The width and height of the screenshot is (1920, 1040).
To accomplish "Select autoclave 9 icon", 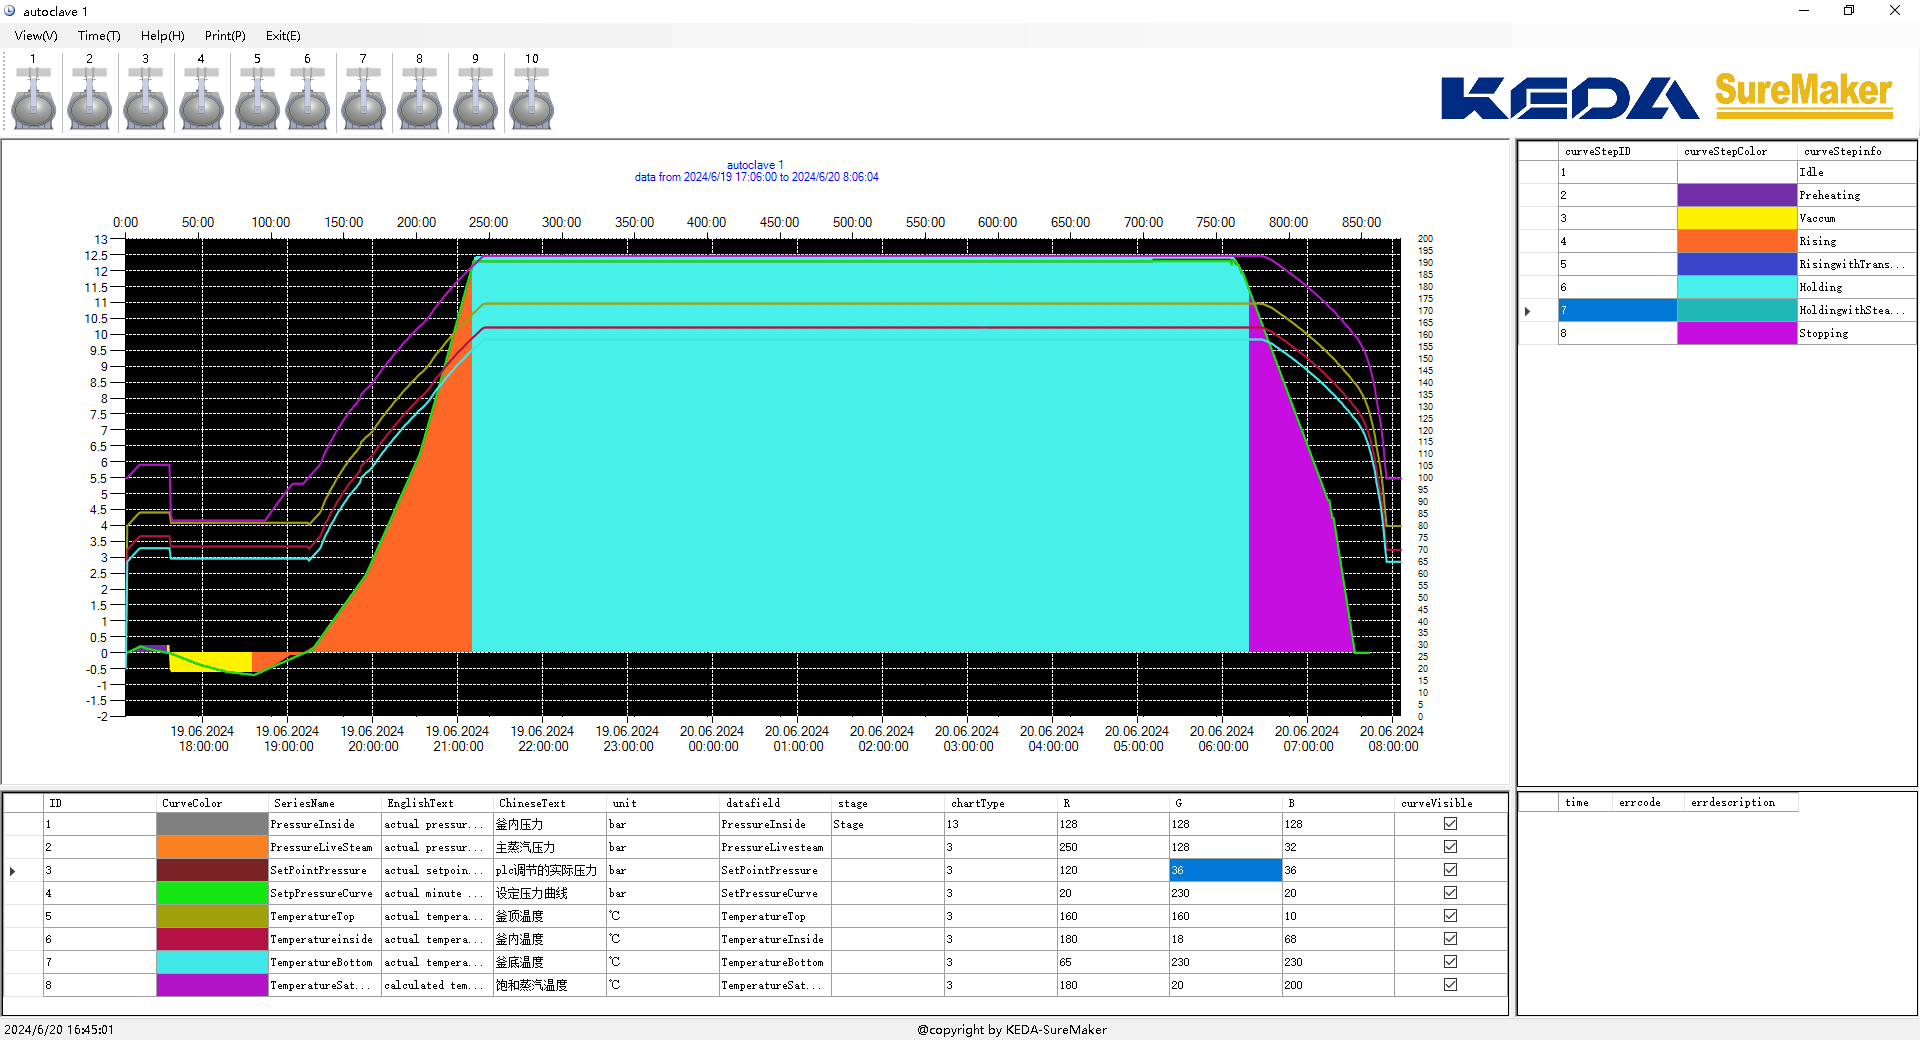I will pyautogui.click(x=476, y=101).
